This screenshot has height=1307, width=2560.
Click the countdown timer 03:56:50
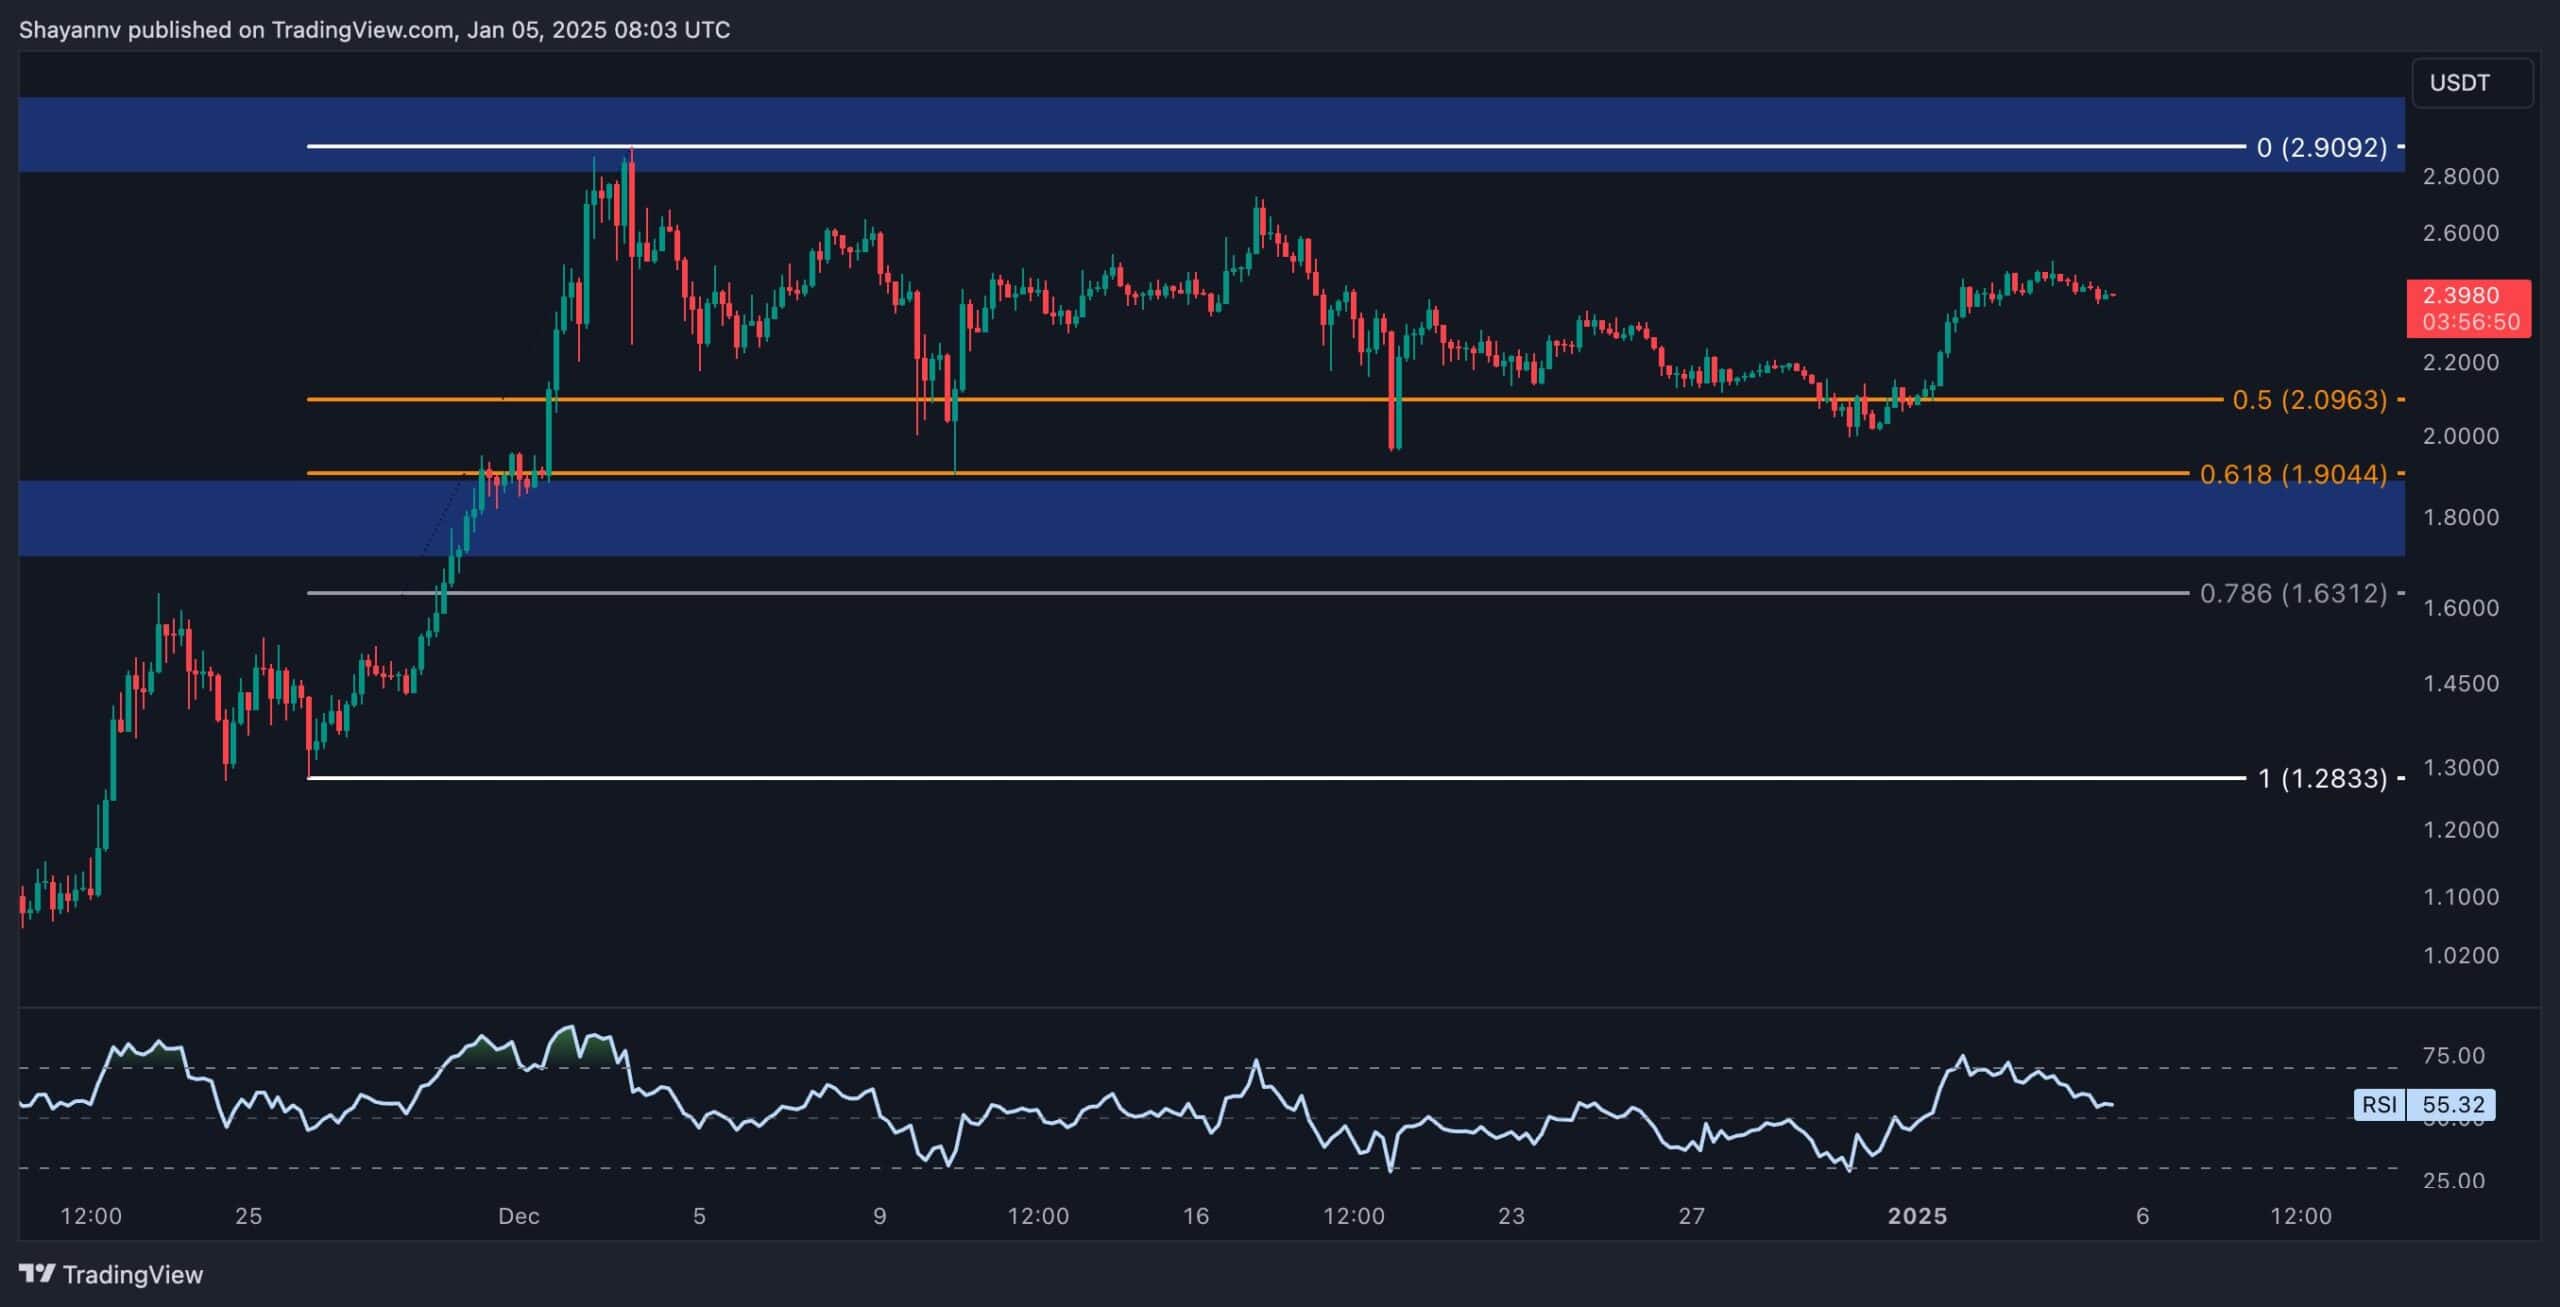click(2470, 322)
